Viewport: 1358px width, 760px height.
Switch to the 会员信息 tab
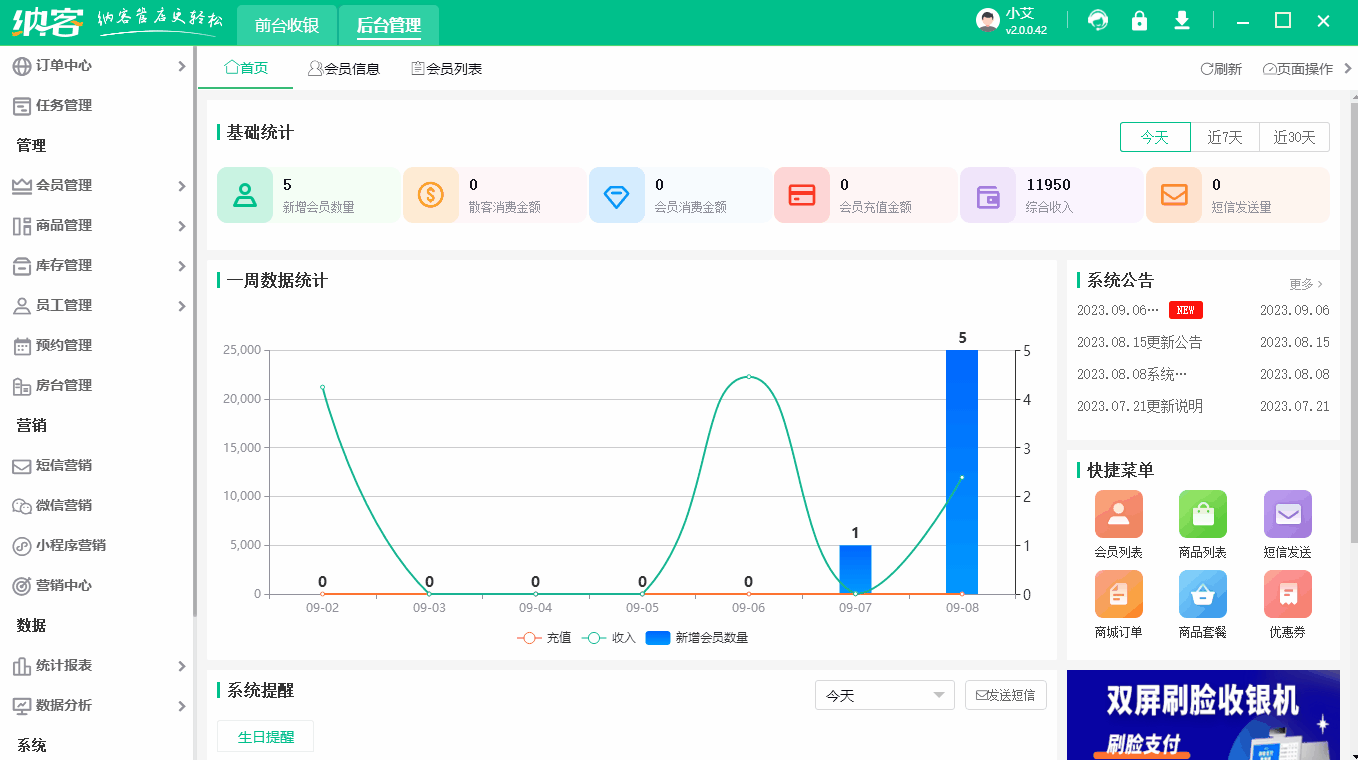[344, 68]
